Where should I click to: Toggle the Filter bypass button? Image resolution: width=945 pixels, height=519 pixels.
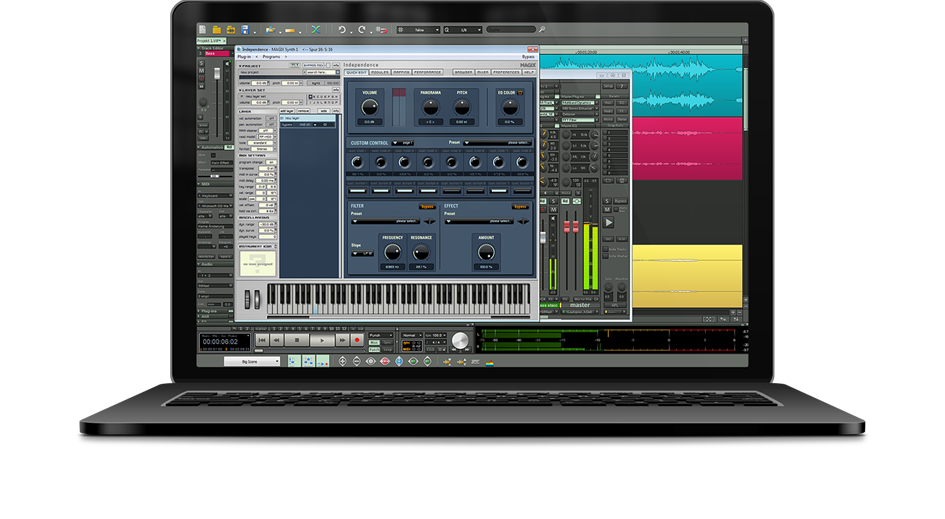(x=427, y=207)
